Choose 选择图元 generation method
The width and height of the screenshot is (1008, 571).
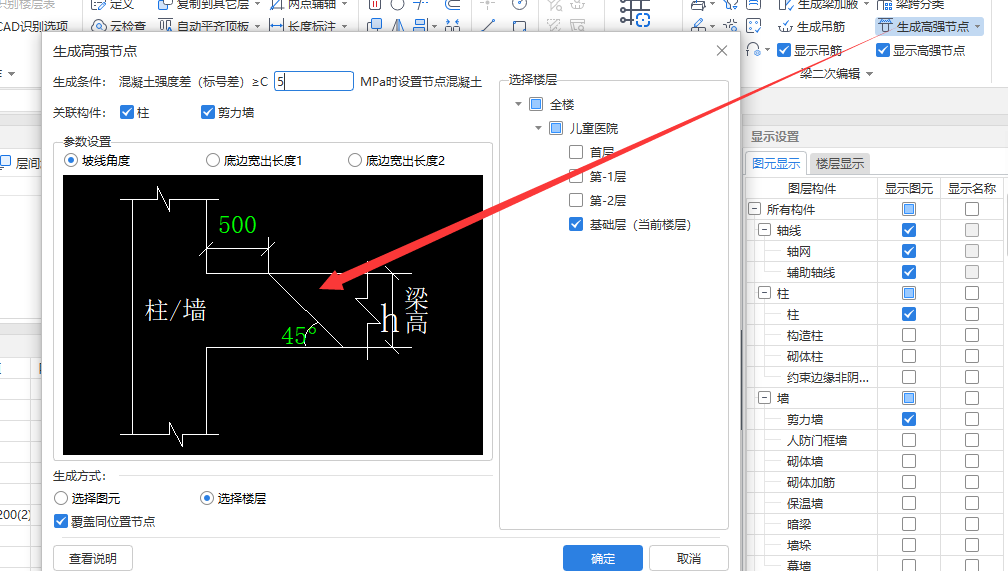pyautogui.click(x=61, y=498)
